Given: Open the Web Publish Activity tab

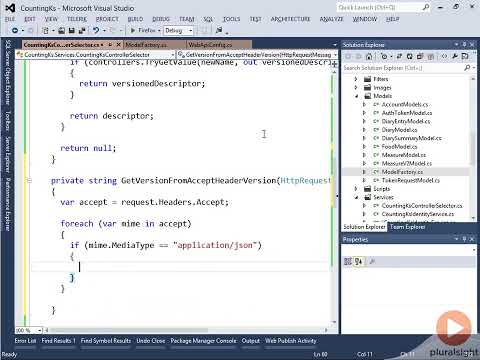Looking at the screenshot, I should tap(291, 341).
